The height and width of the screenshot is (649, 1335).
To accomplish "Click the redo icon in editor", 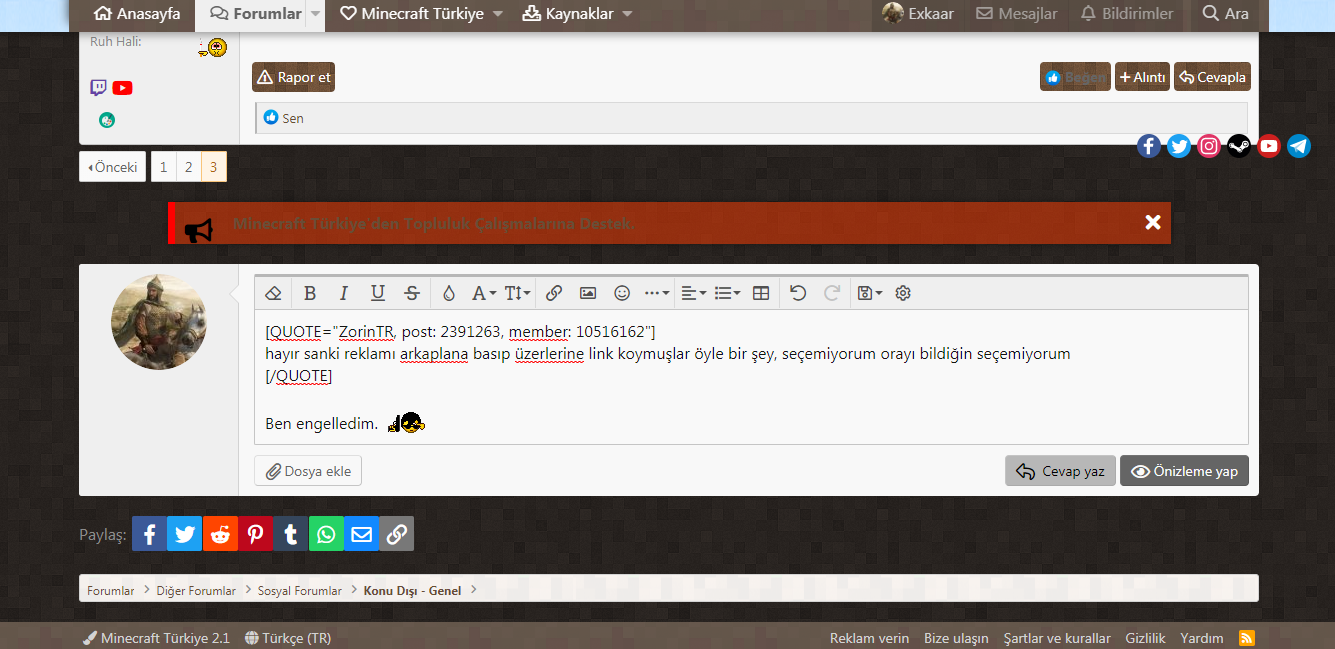I will (831, 293).
